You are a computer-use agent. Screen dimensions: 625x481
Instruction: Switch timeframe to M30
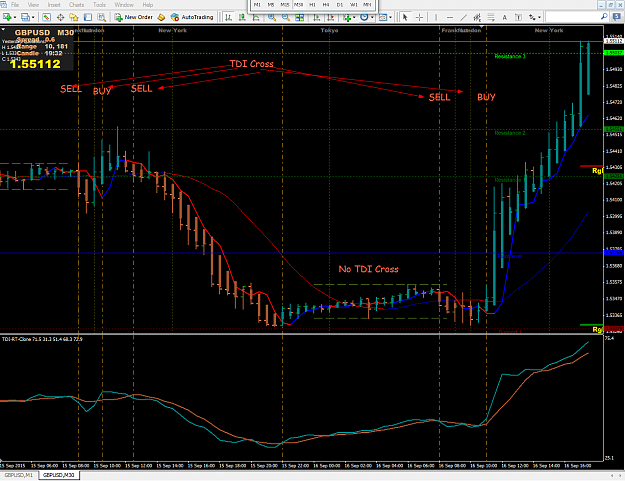299,4
